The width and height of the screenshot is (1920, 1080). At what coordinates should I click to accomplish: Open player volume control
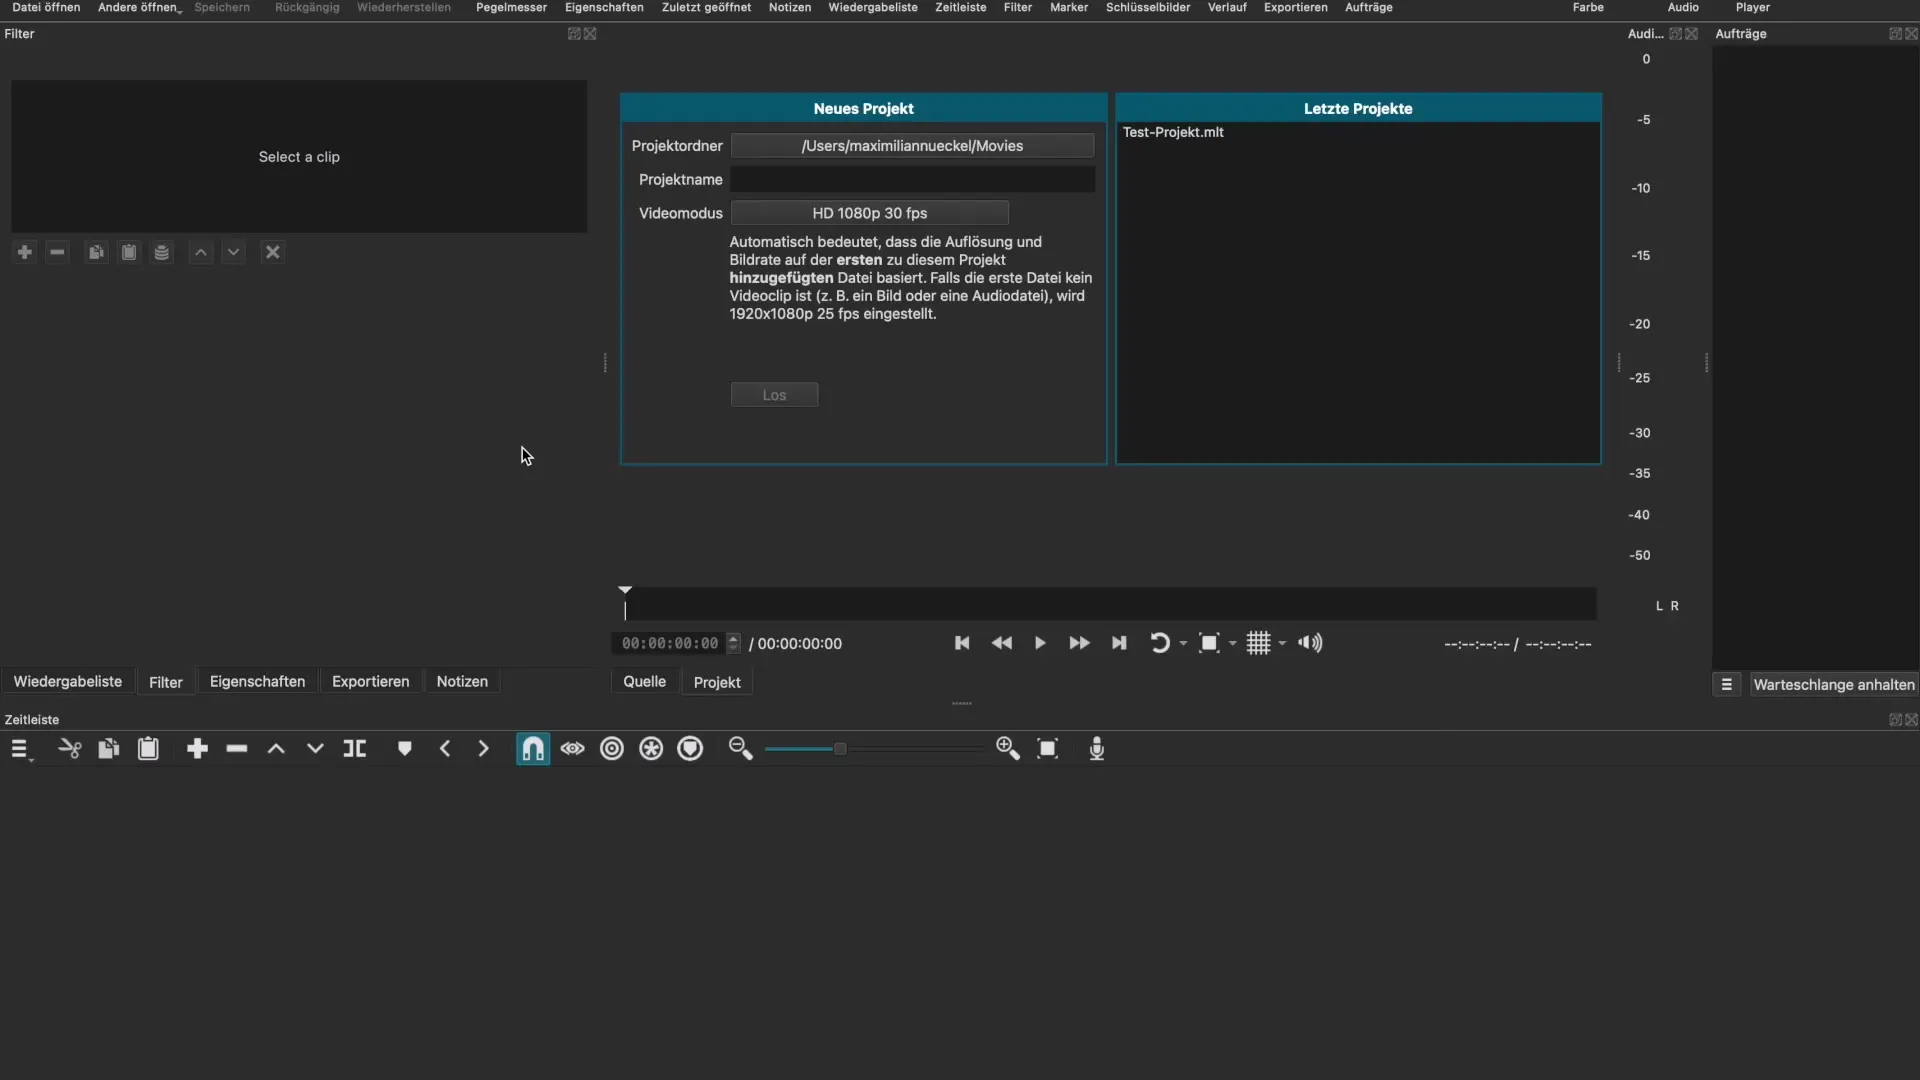click(x=1310, y=643)
